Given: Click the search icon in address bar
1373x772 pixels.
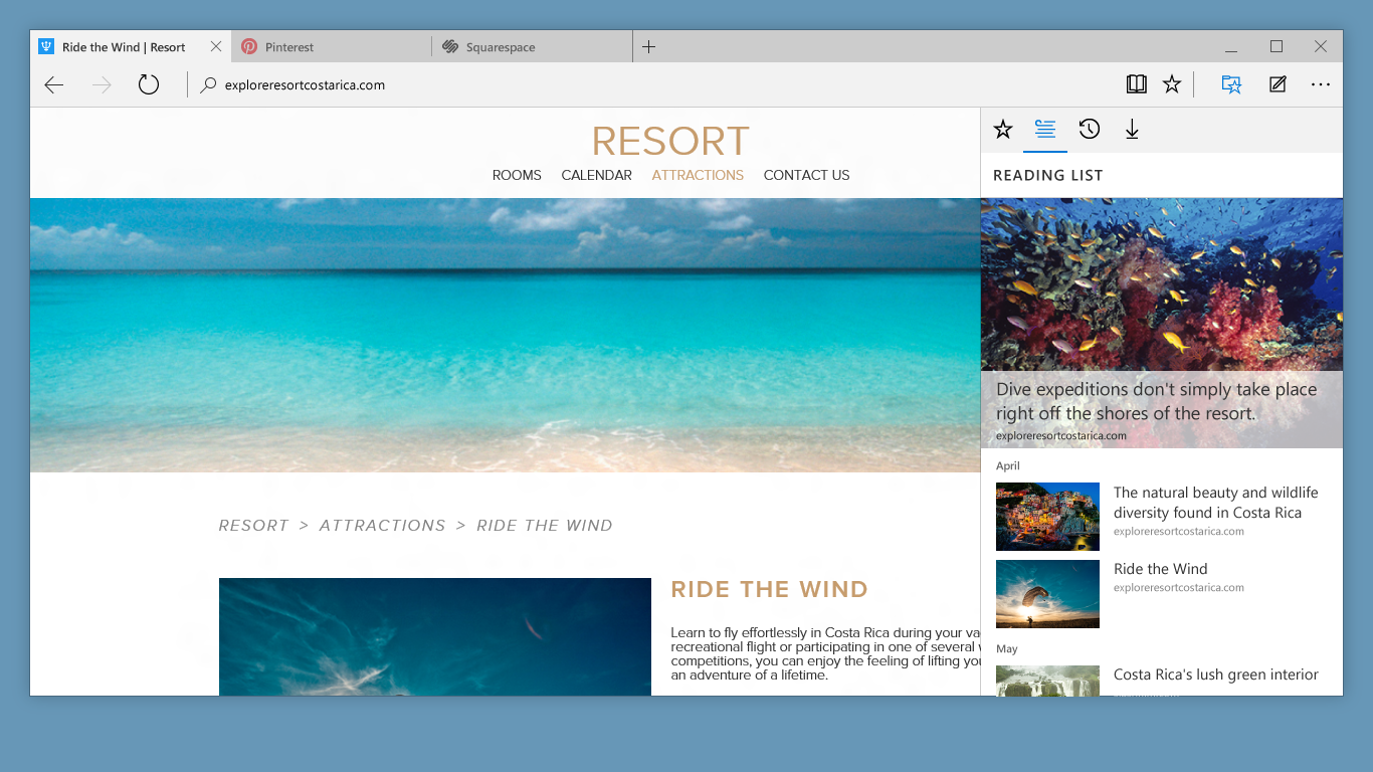Looking at the screenshot, I should click(x=208, y=85).
